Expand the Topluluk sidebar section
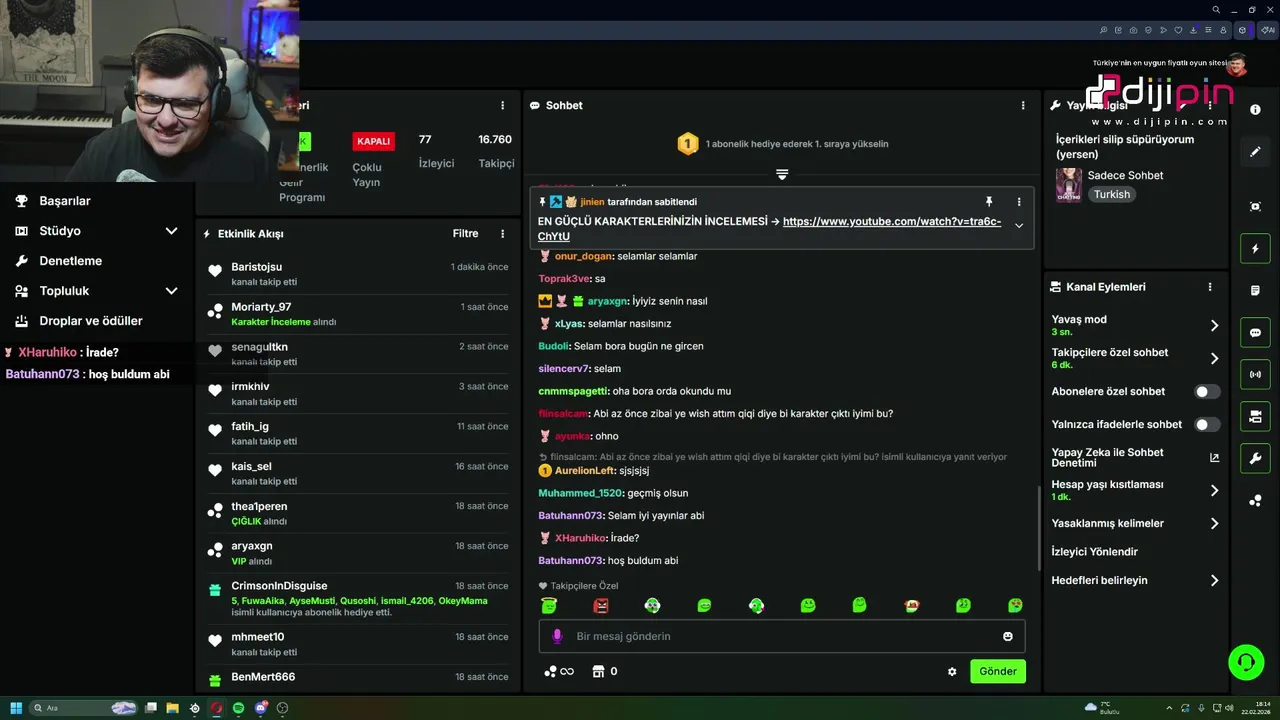This screenshot has height=720, width=1280. (95, 291)
